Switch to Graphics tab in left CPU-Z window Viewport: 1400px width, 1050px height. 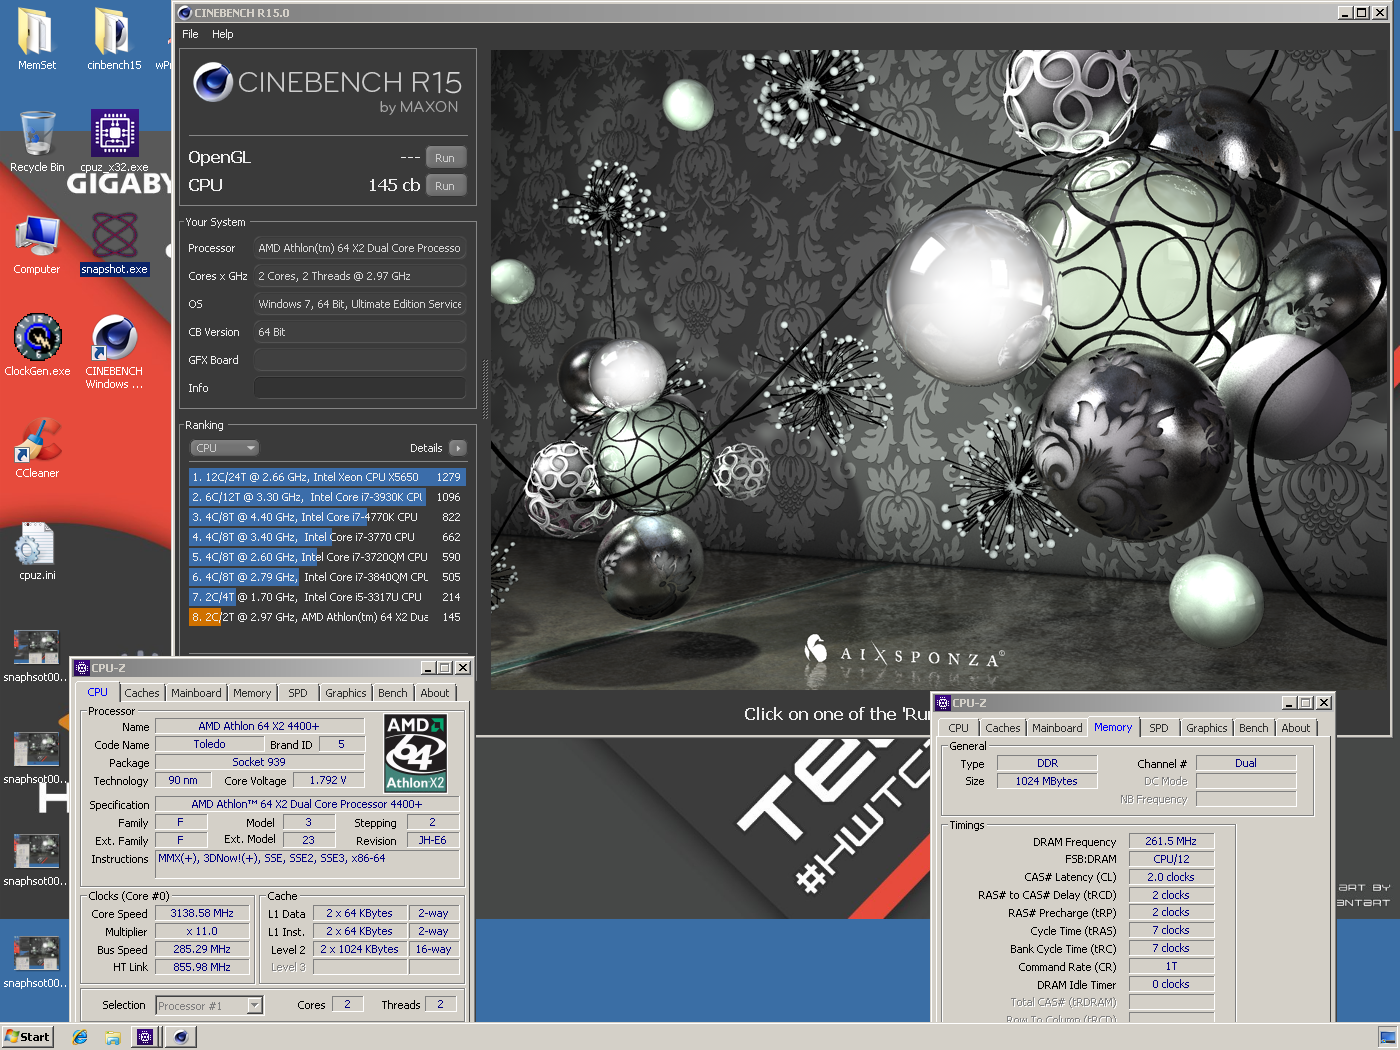346,693
